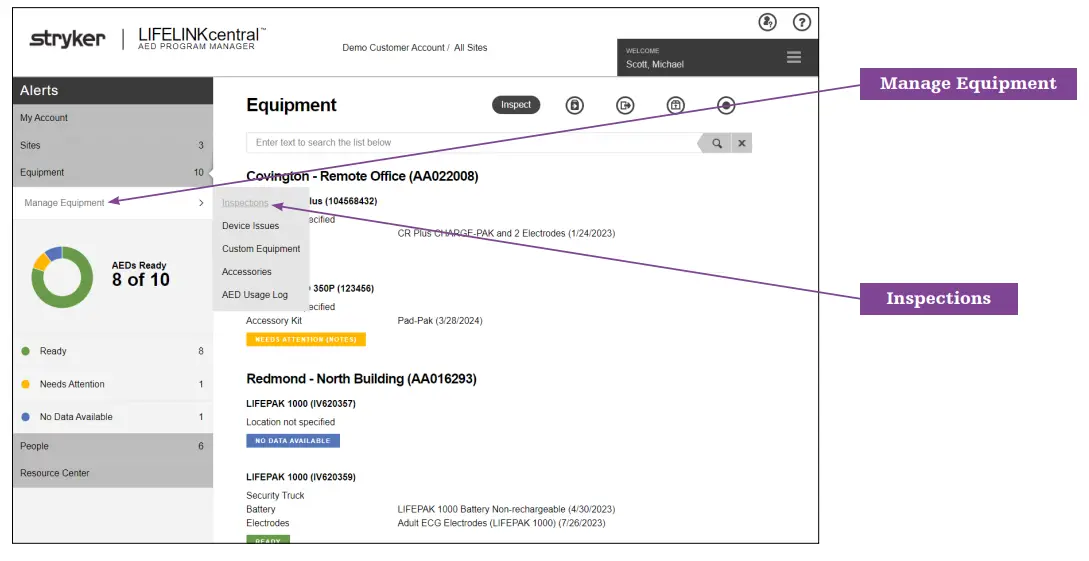1089x561 pixels.
Task: Choose Accessories from the submenu
Action: (x=247, y=271)
